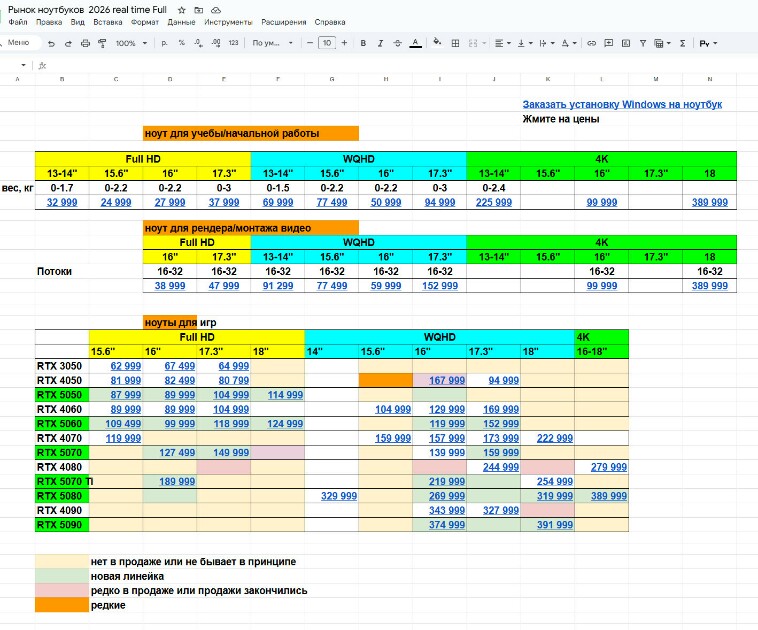Open the 91 299 price link
Viewport: 758px width, 630px height.
click(x=278, y=286)
